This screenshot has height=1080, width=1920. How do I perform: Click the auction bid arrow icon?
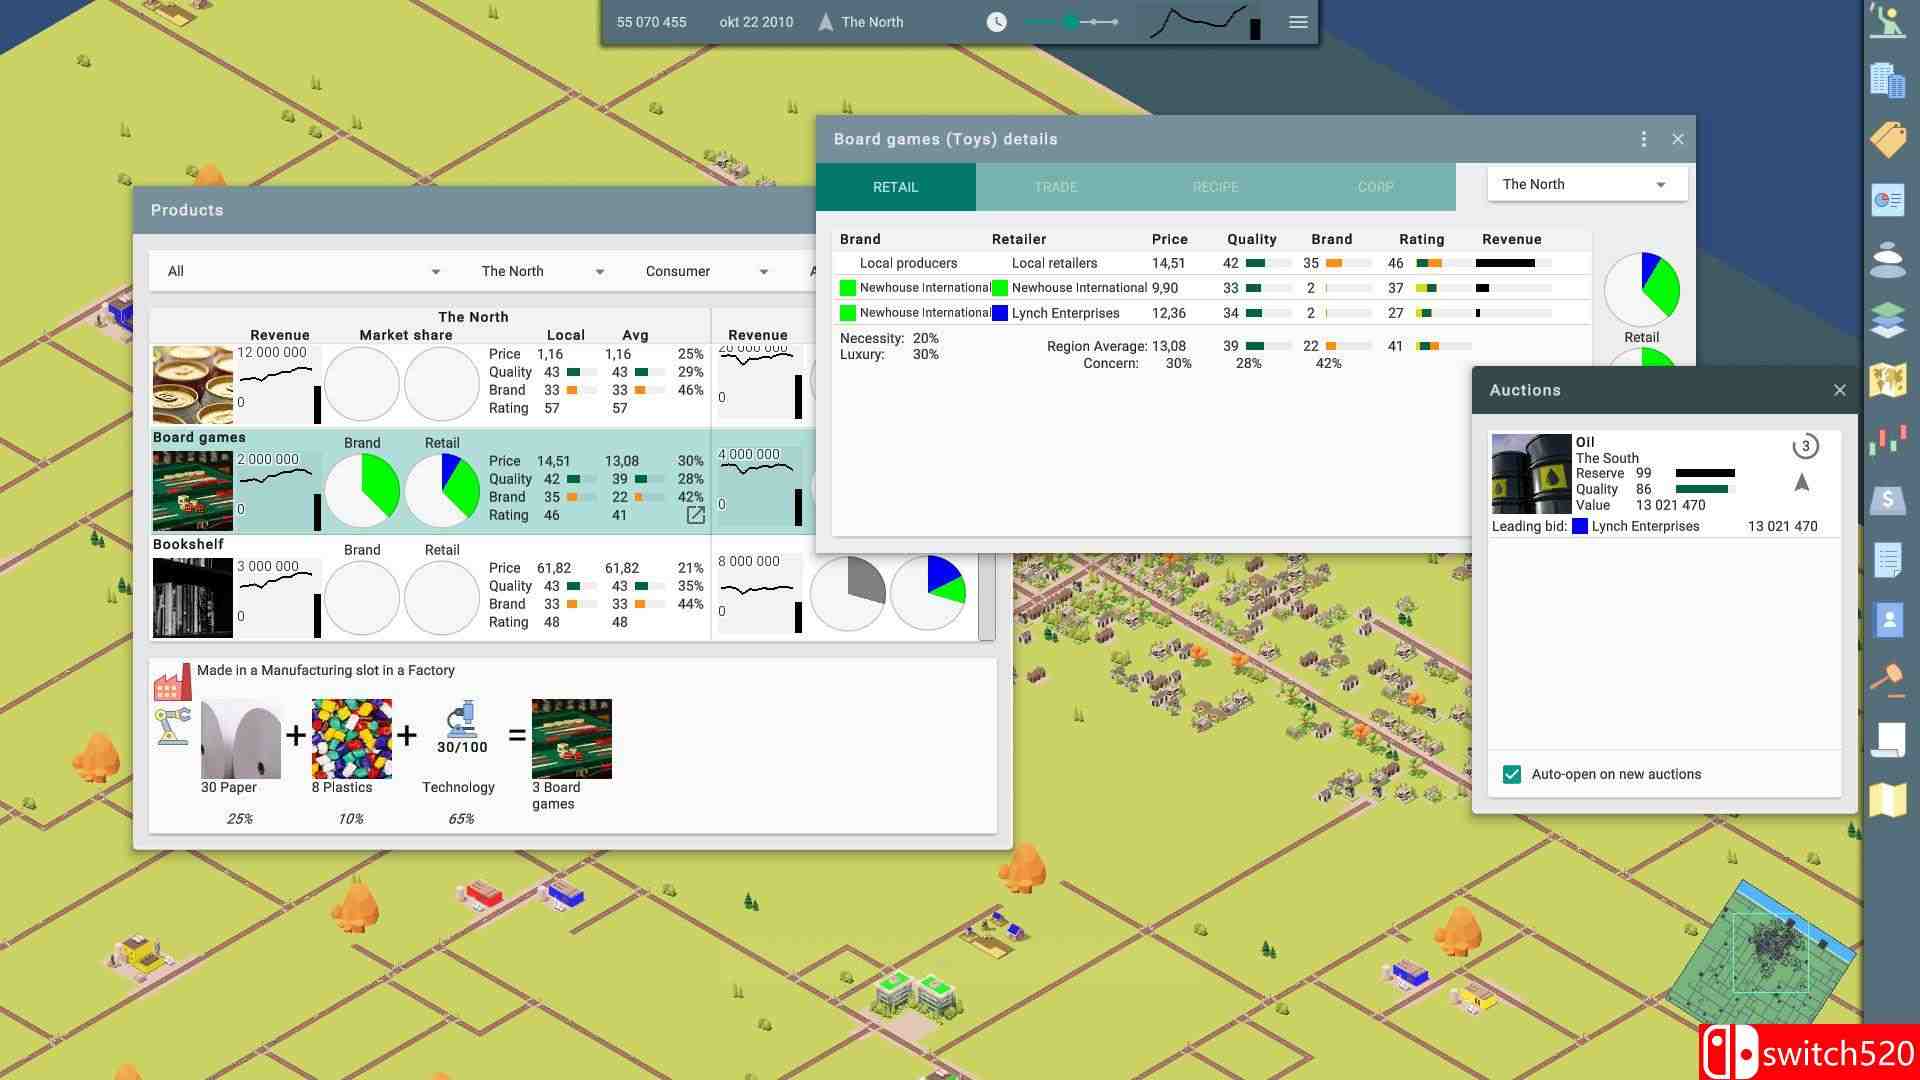coord(1800,480)
